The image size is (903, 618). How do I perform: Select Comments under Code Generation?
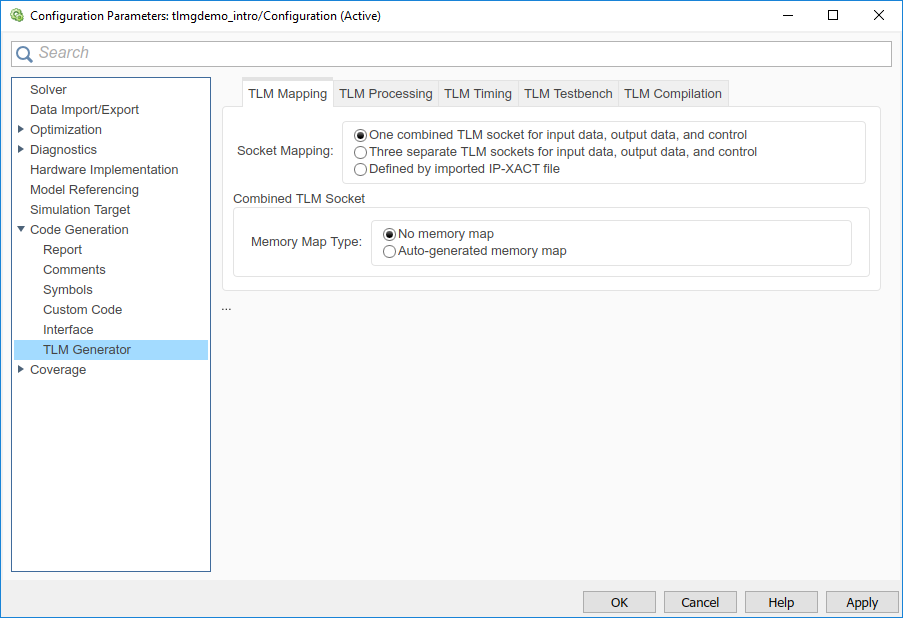(74, 270)
